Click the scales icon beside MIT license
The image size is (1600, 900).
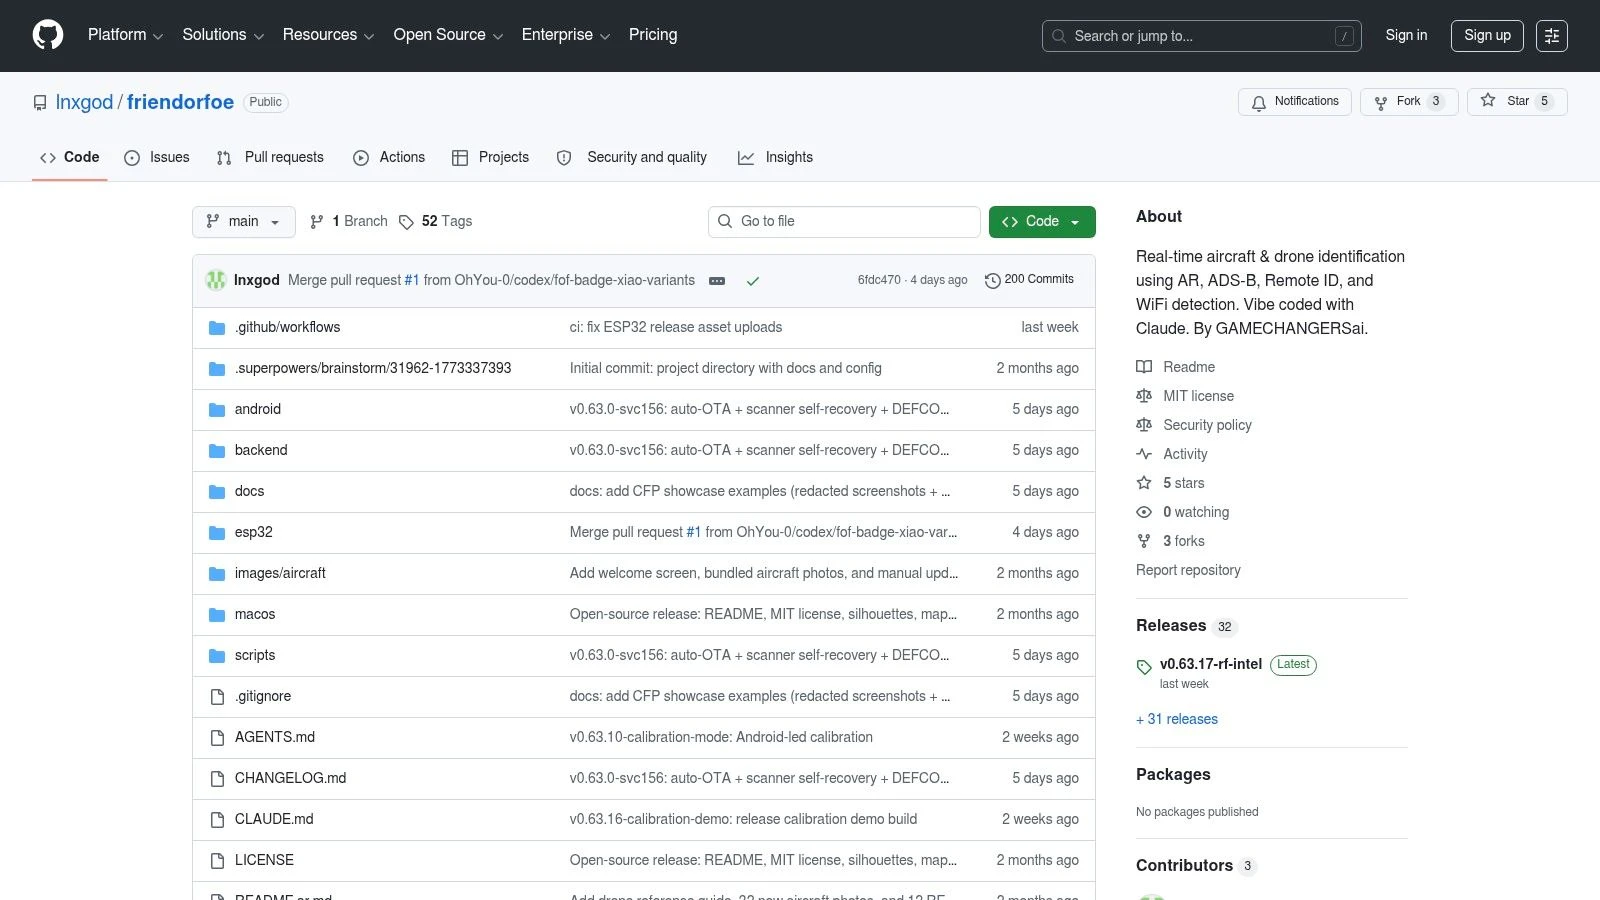point(1144,396)
